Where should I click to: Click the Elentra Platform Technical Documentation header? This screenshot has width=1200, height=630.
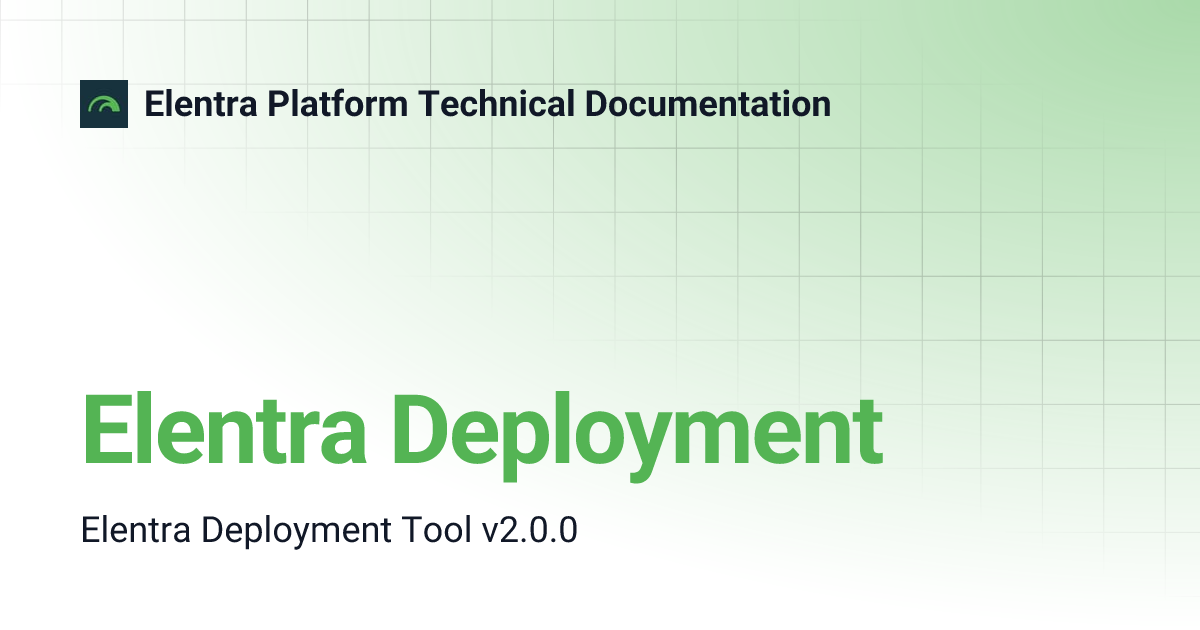point(488,104)
